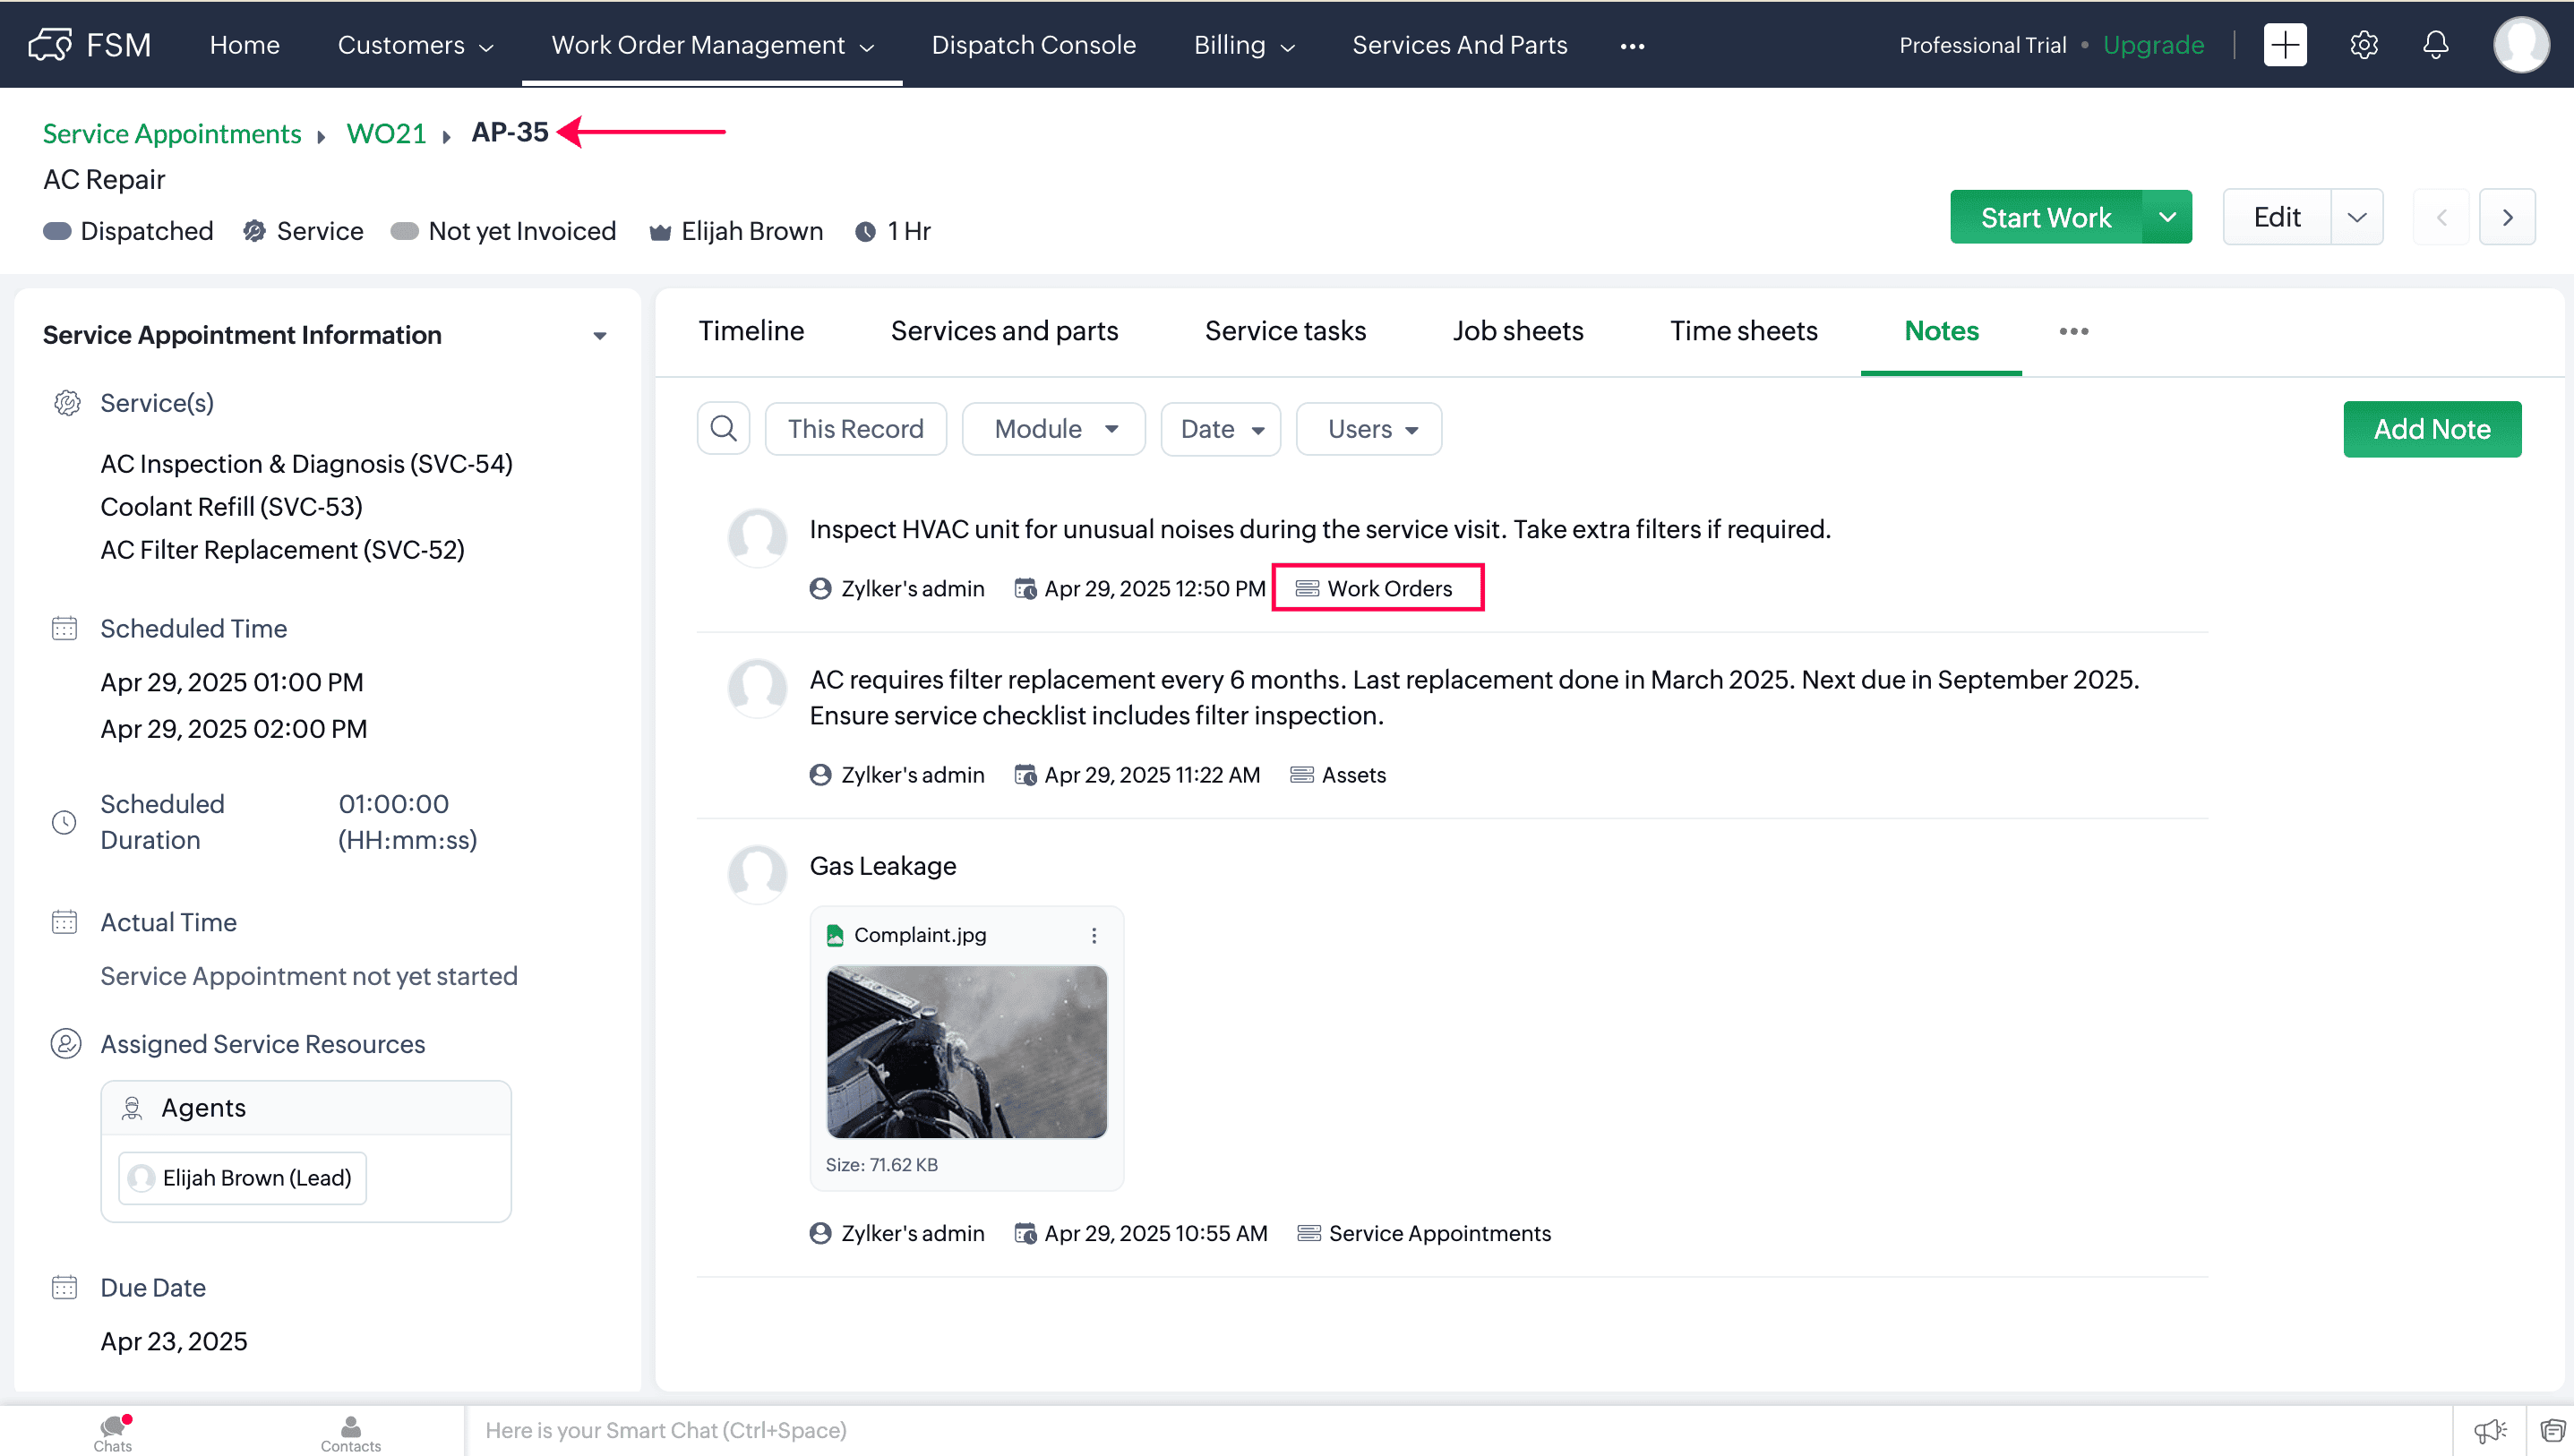Open the settings gear icon
Screen dimensions: 2574x1456
[x=2363, y=45]
